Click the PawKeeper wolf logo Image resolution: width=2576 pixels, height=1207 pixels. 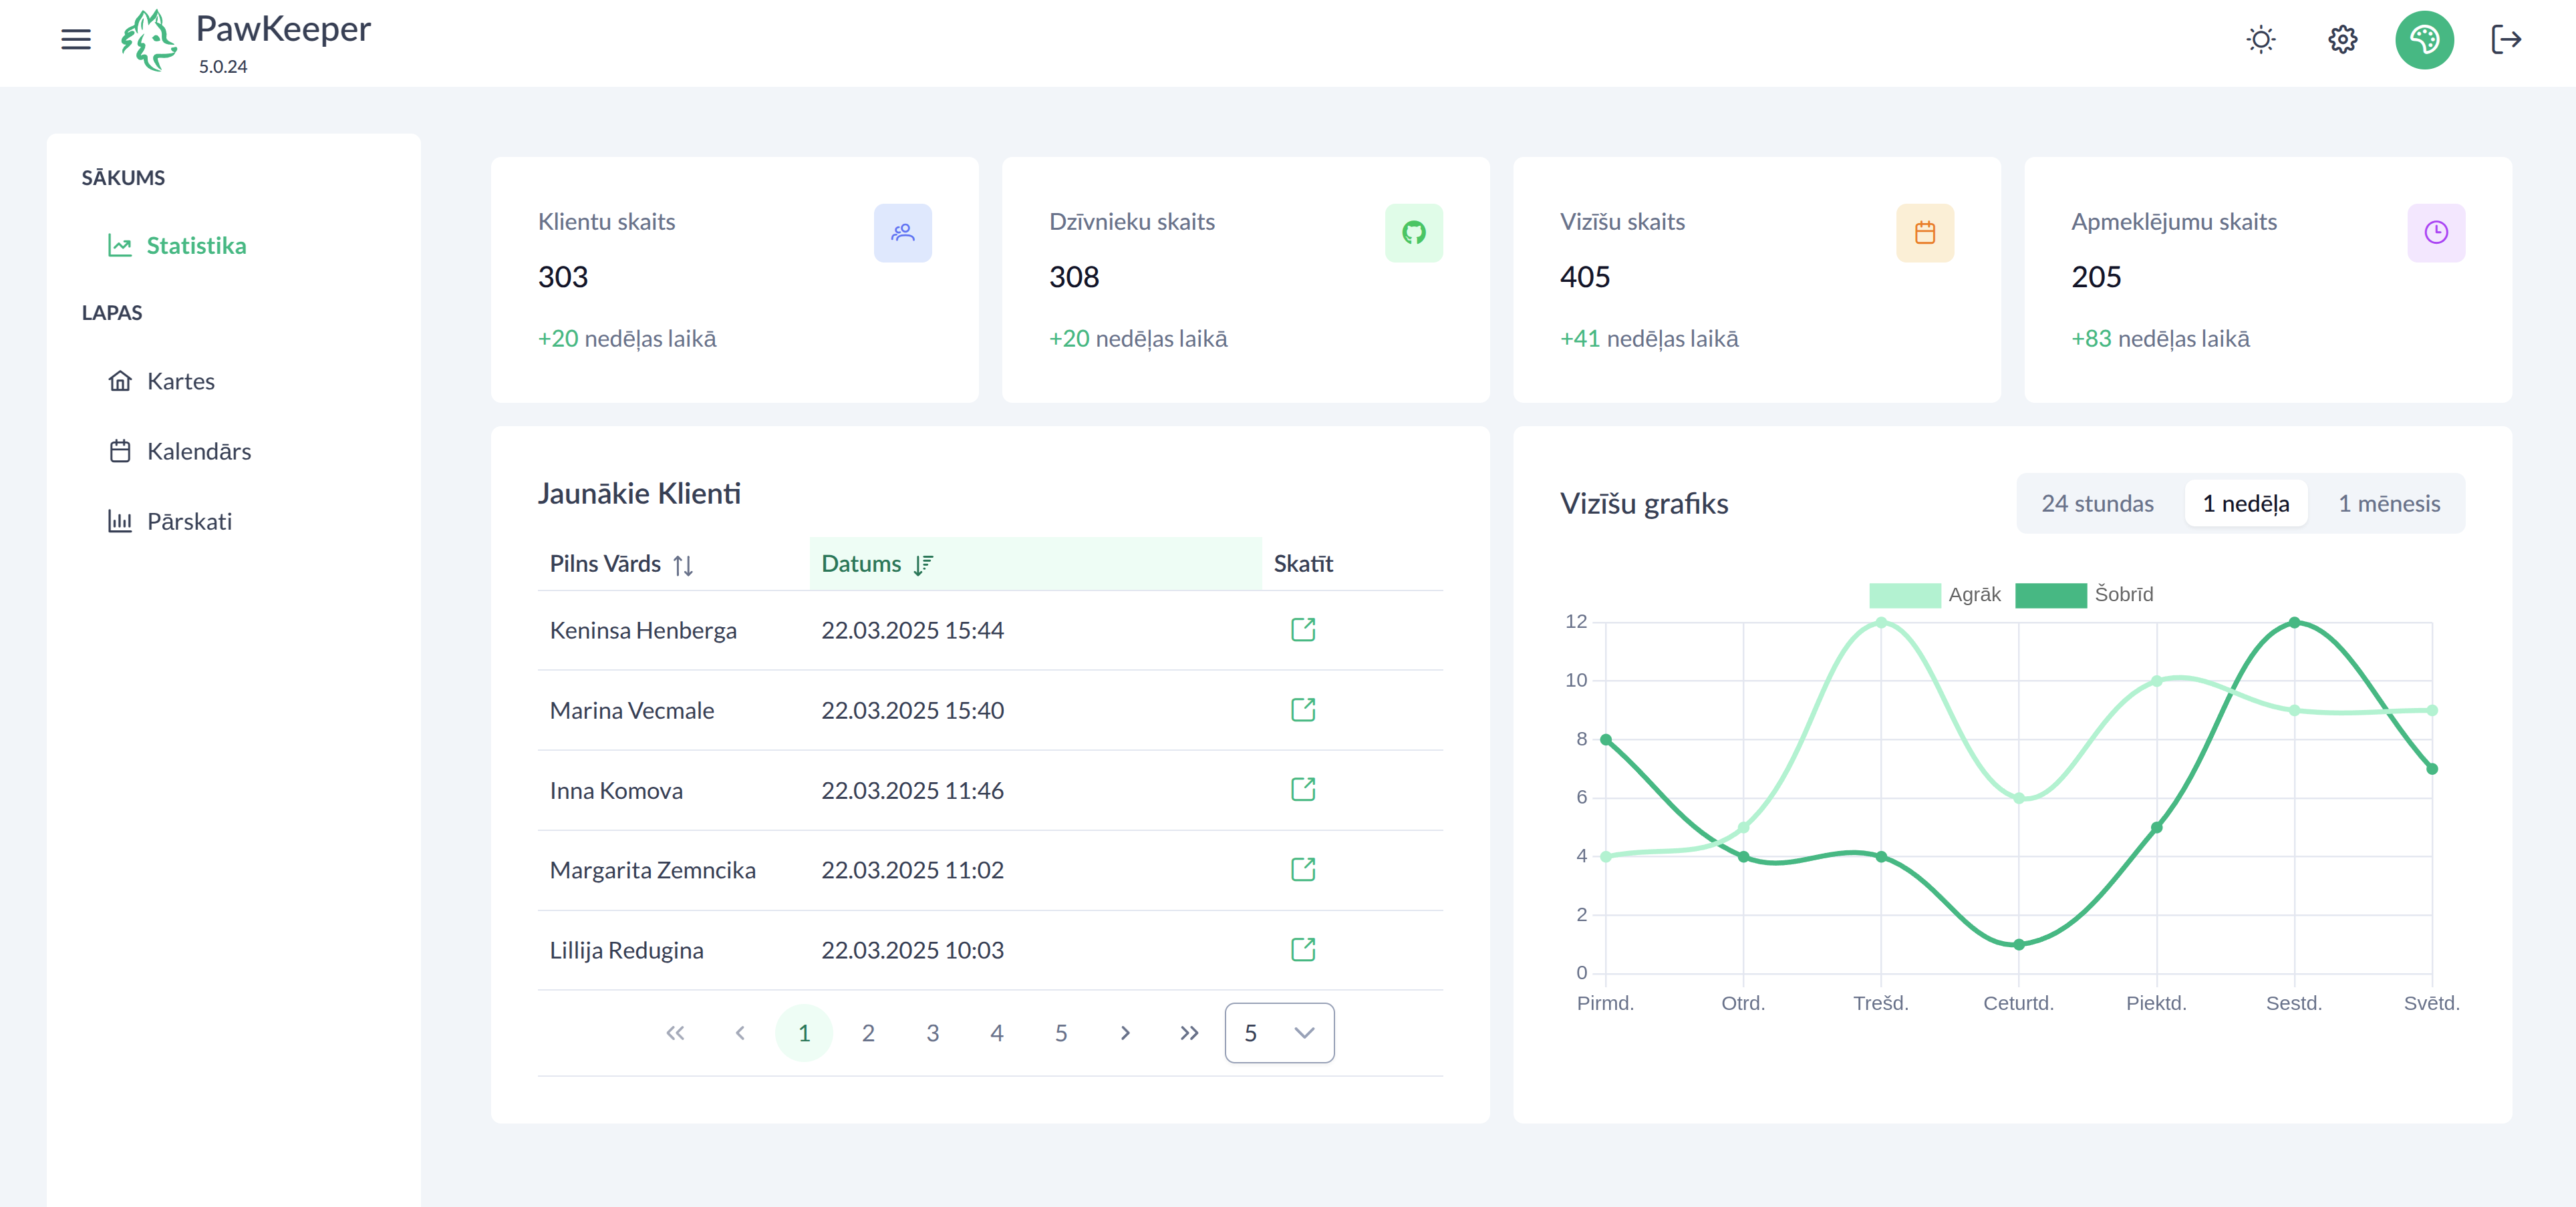pyautogui.click(x=149, y=40)
